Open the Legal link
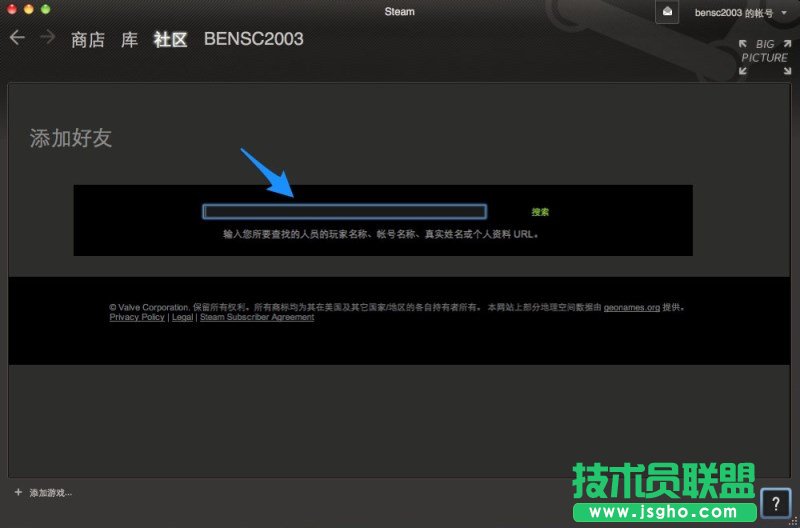The width and height of the screenshot is (800, 528). point(182,317)
